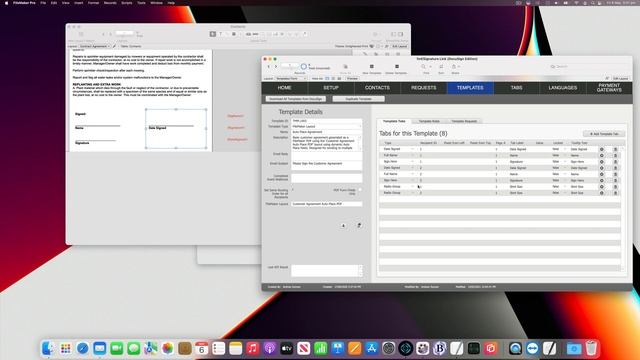Screen dimensions: 640x360
Task: Switch View As to table view
Action: tap(339, 78)
